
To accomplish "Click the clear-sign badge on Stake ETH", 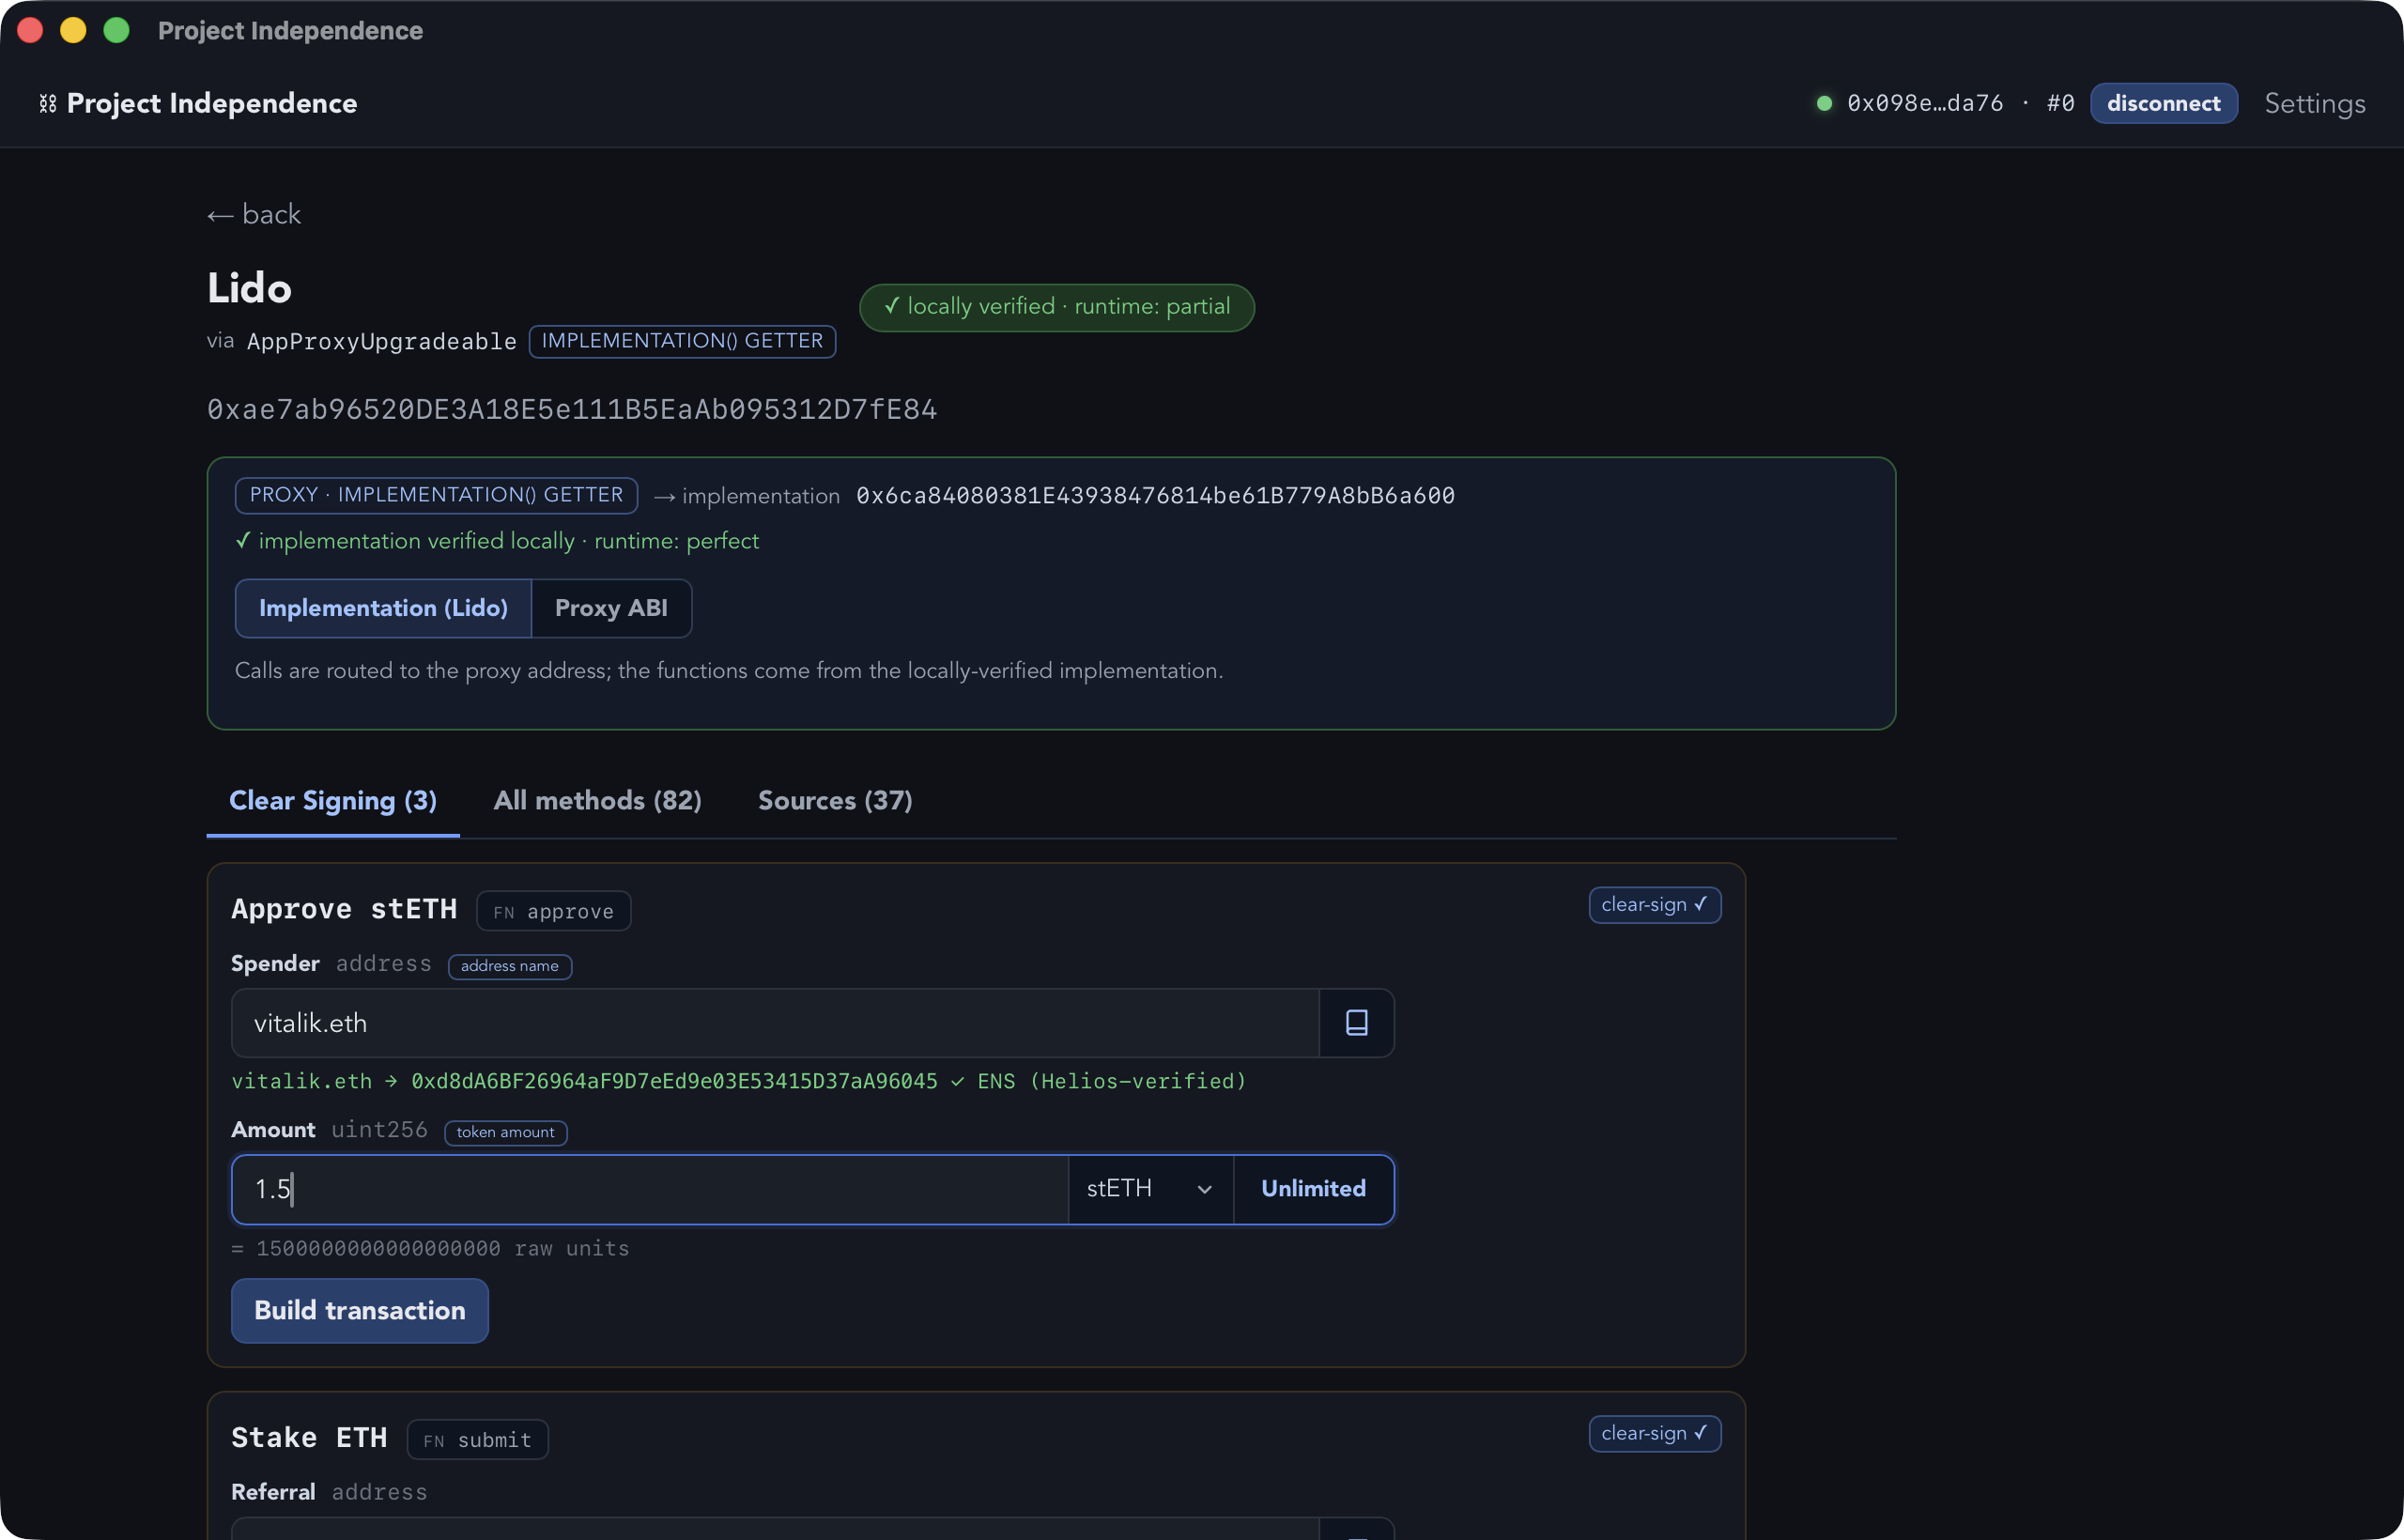I will tap(1654, 1433).
